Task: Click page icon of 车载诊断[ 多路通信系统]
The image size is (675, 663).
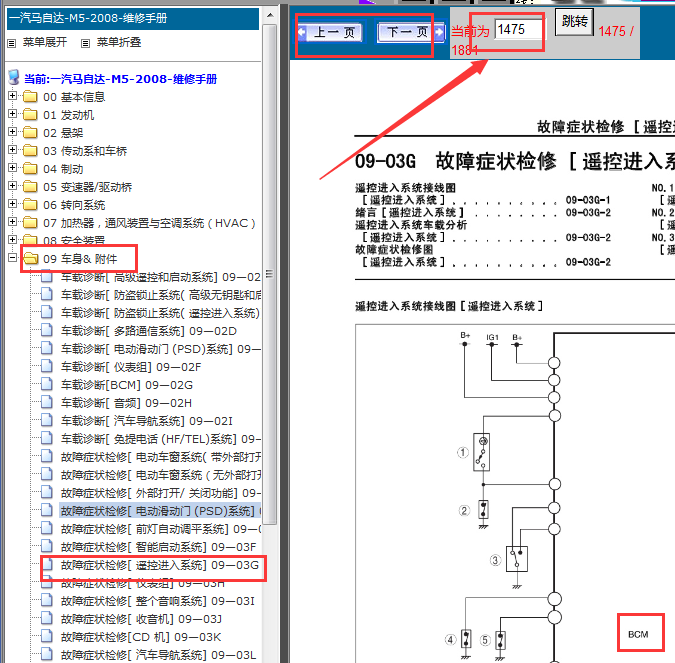Action: click(46, 330)
